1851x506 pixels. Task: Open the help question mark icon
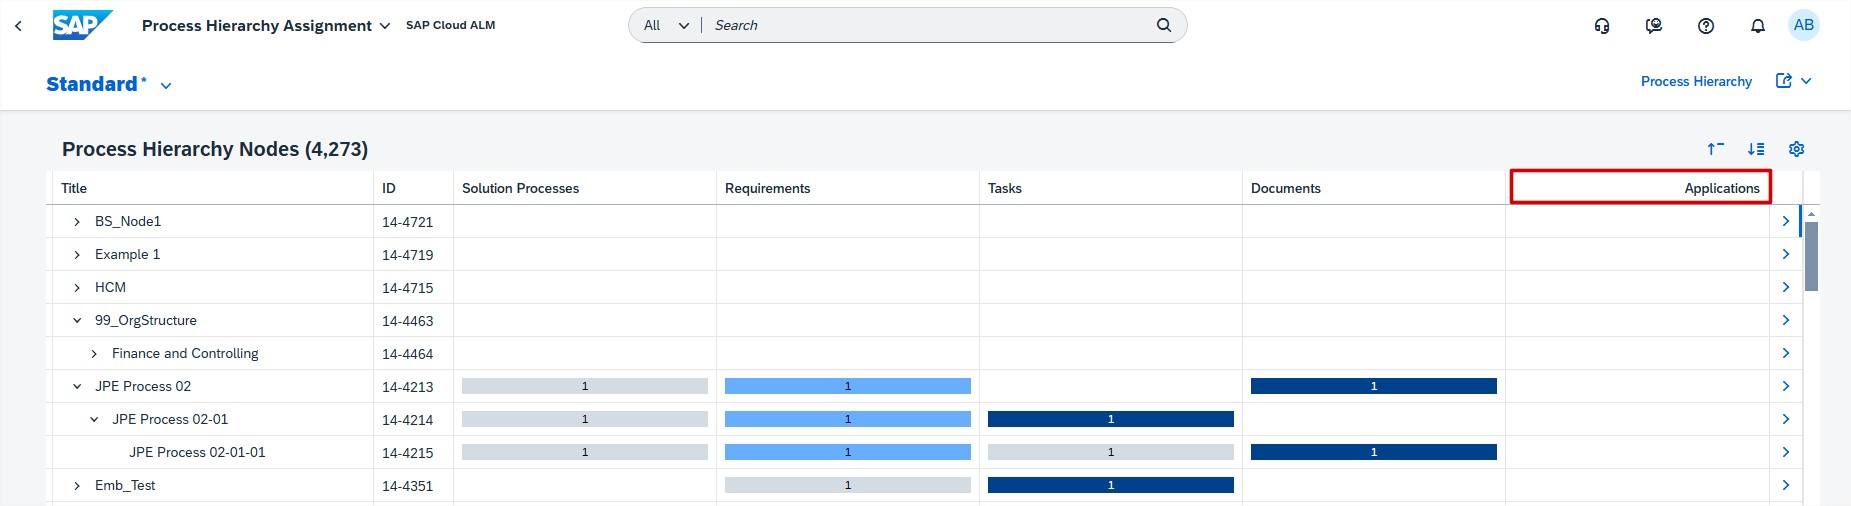pos(1706,26)
